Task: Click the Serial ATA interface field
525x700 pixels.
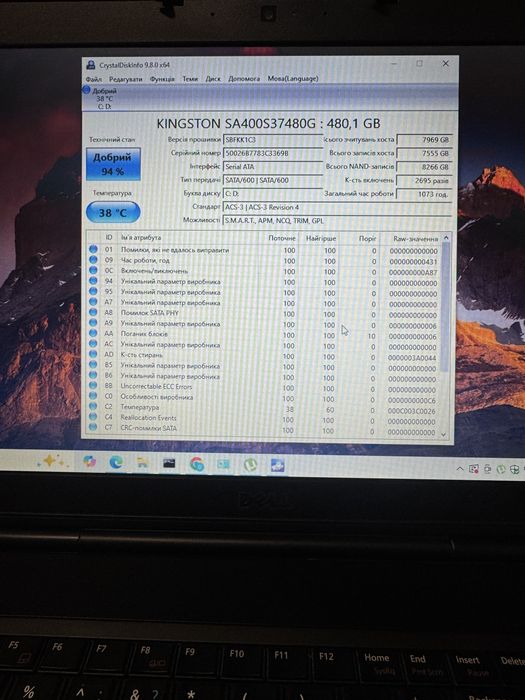Action: (272, 167)
